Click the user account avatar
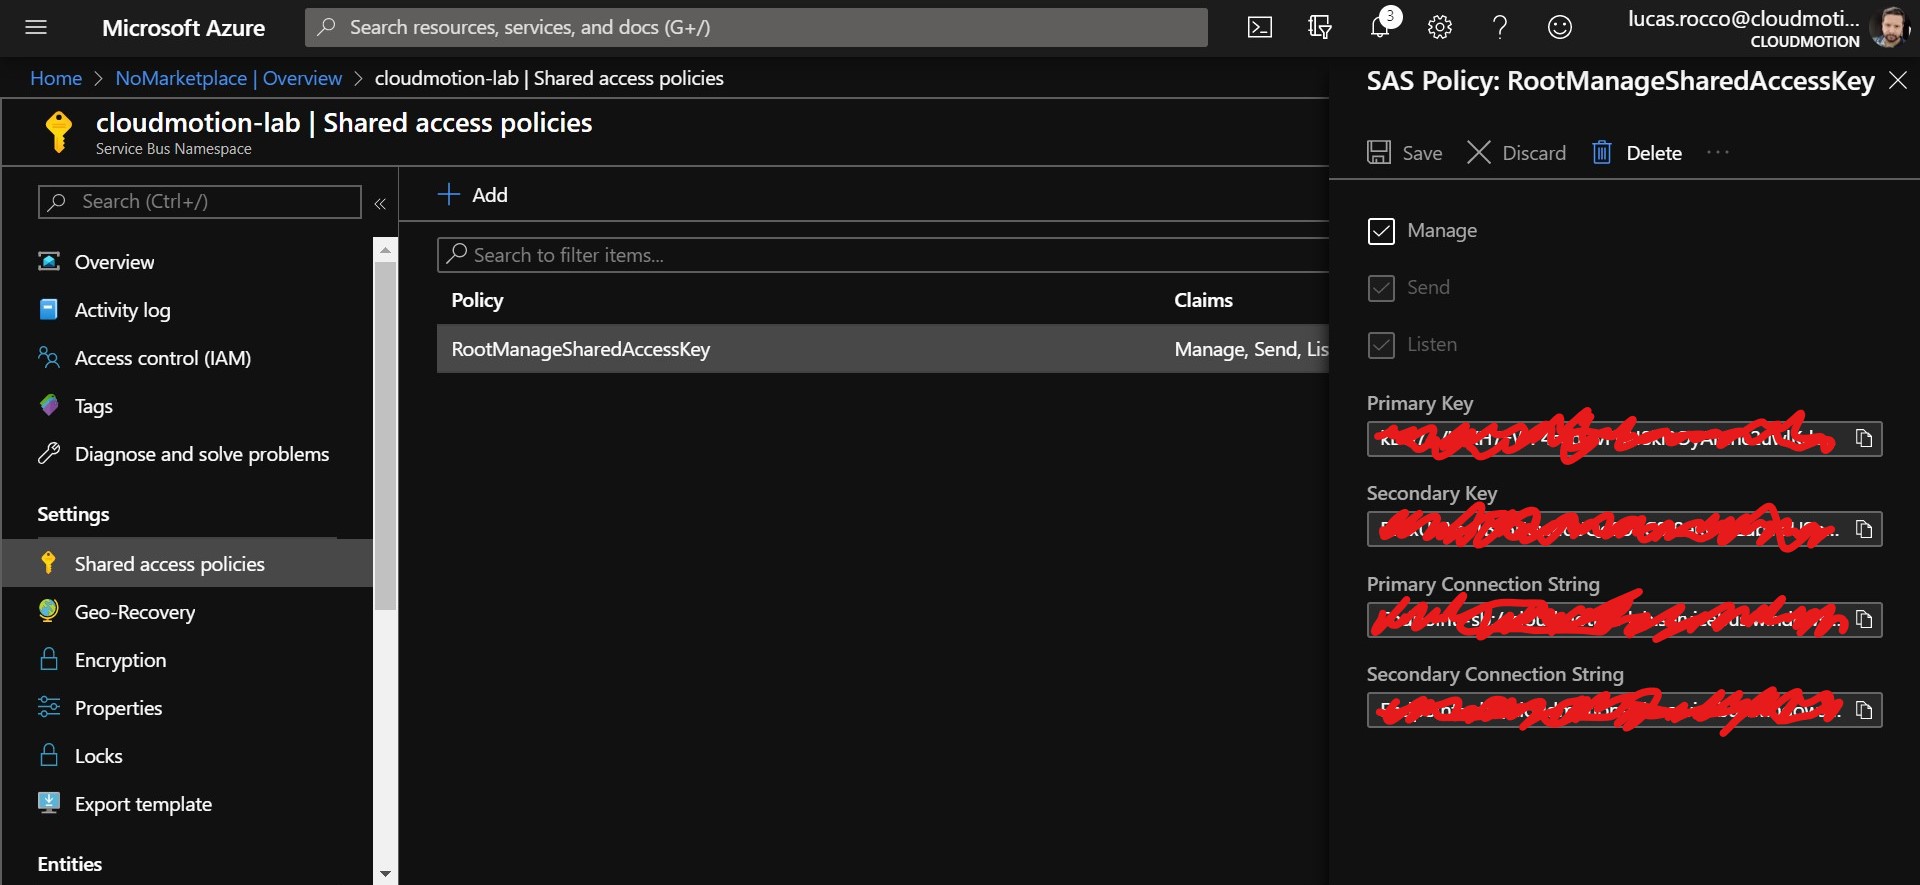Viewport: 1920px width, 885px height. coord(1889,27)
